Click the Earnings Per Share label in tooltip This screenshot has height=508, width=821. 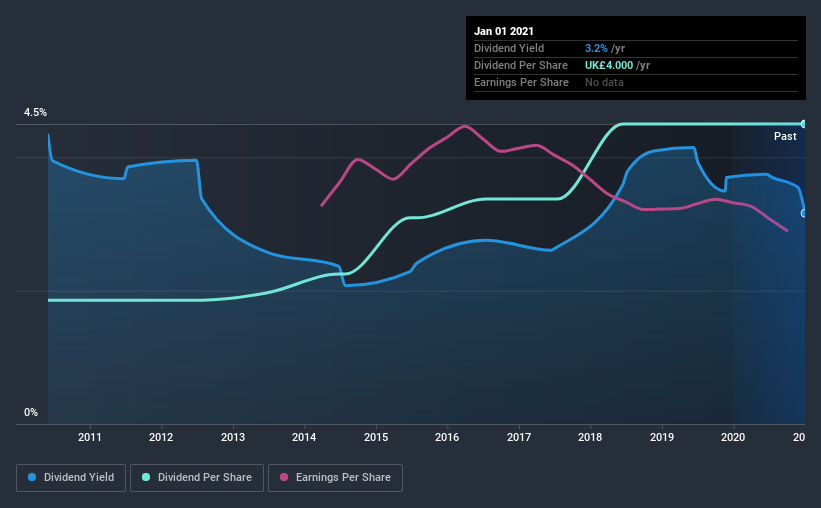521,82
